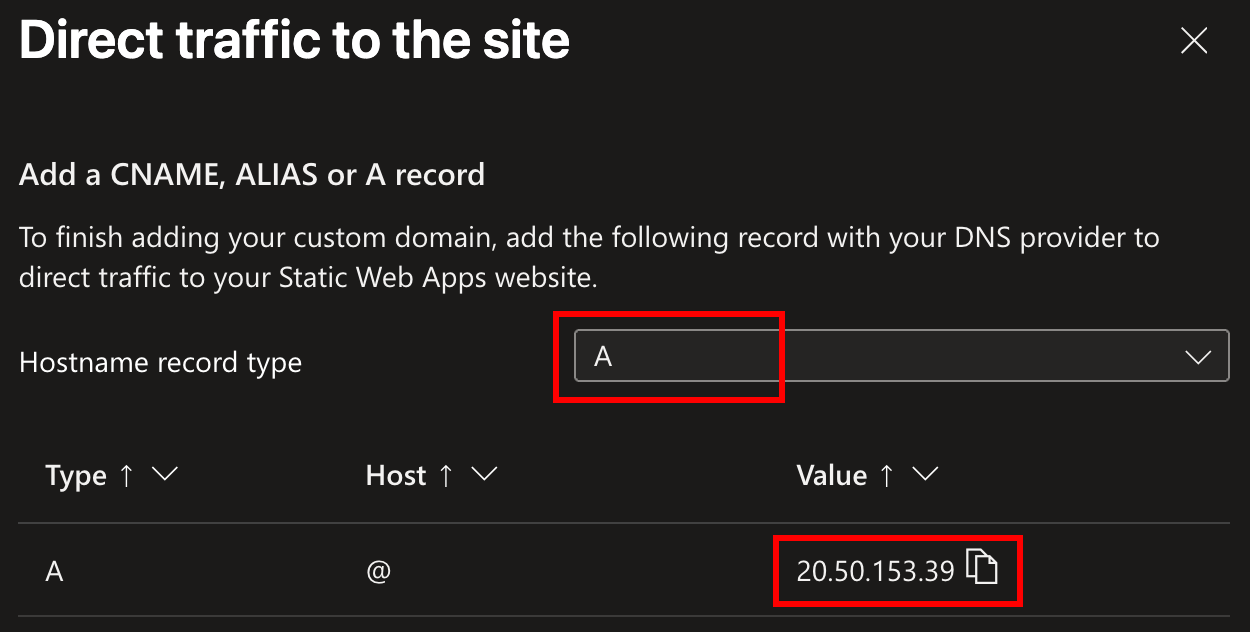Copy the 20.50.153.39 value to clipboard
The height and width of the screenshot is (632, 1250).
982,569
